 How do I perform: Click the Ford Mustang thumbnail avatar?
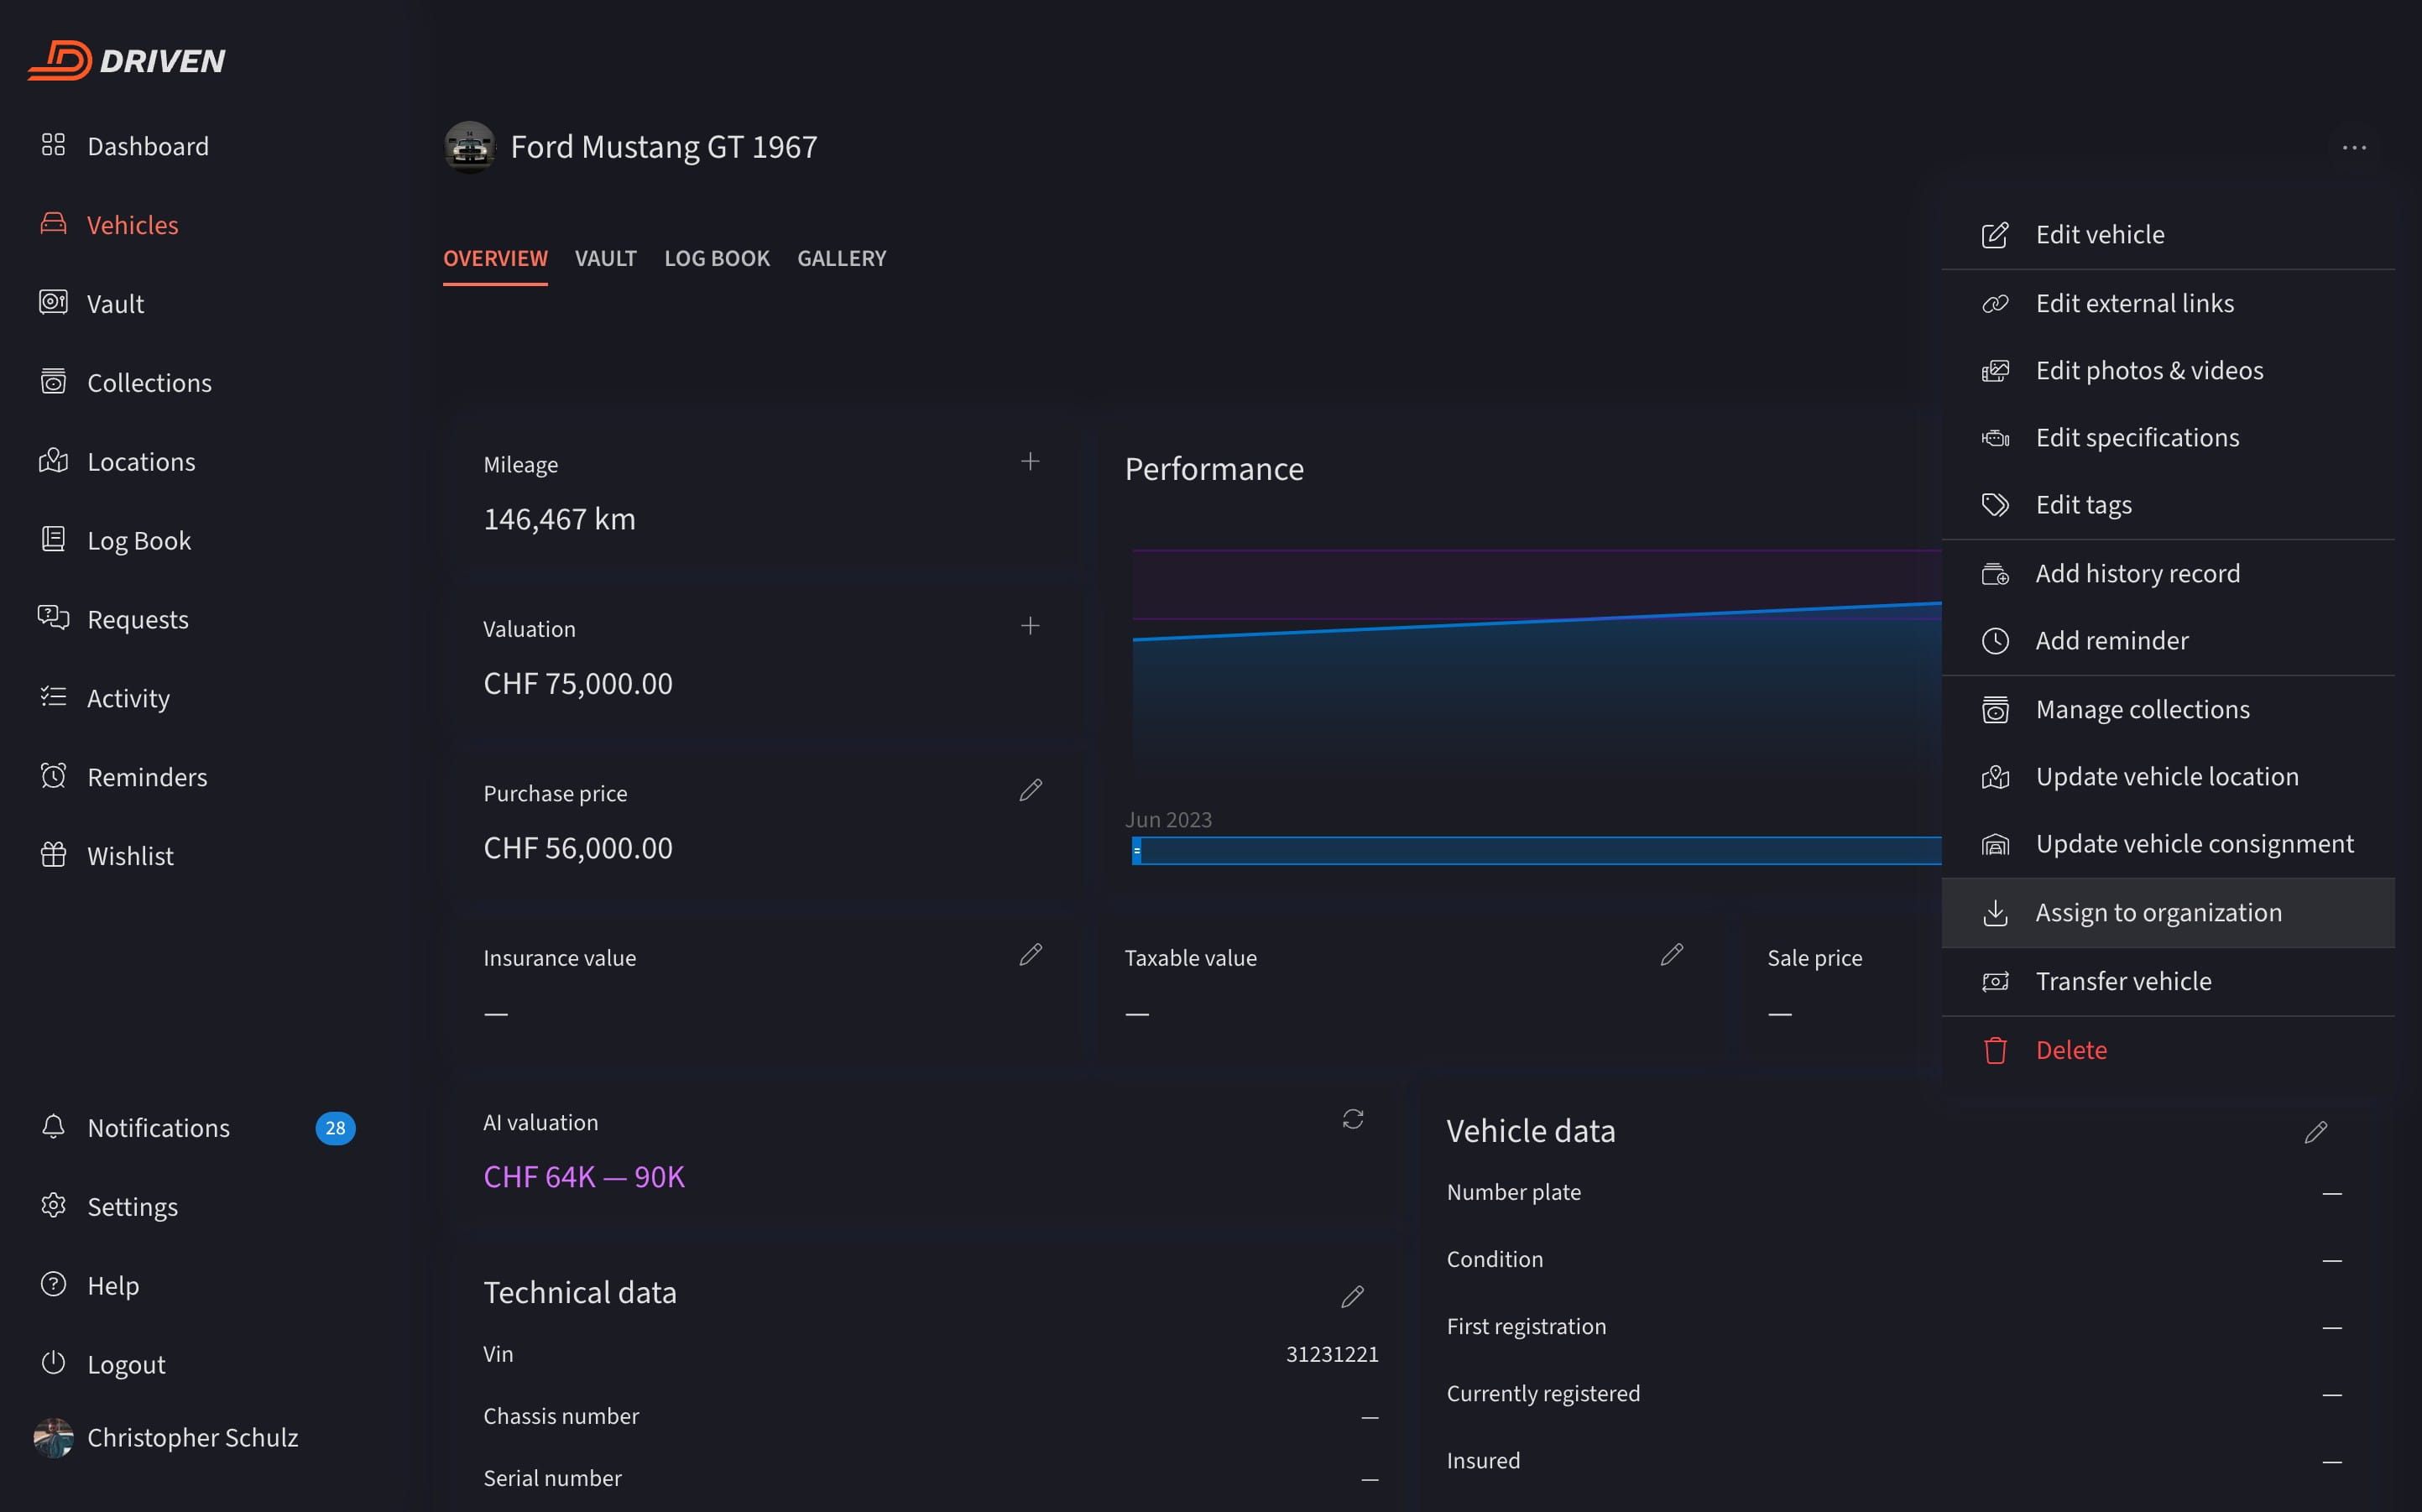(469, 148)
